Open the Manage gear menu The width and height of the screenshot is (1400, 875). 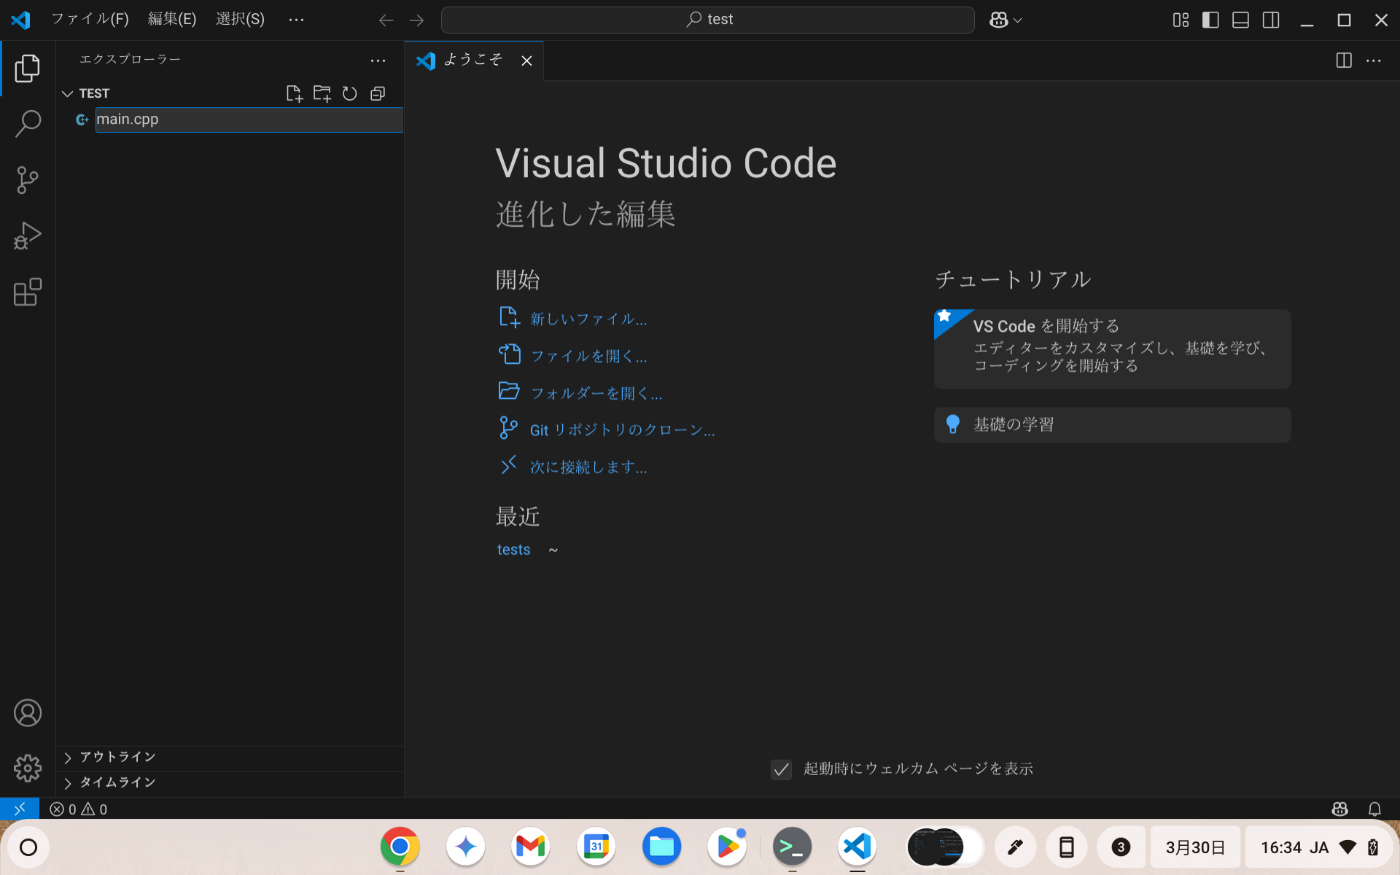[27, 768]
